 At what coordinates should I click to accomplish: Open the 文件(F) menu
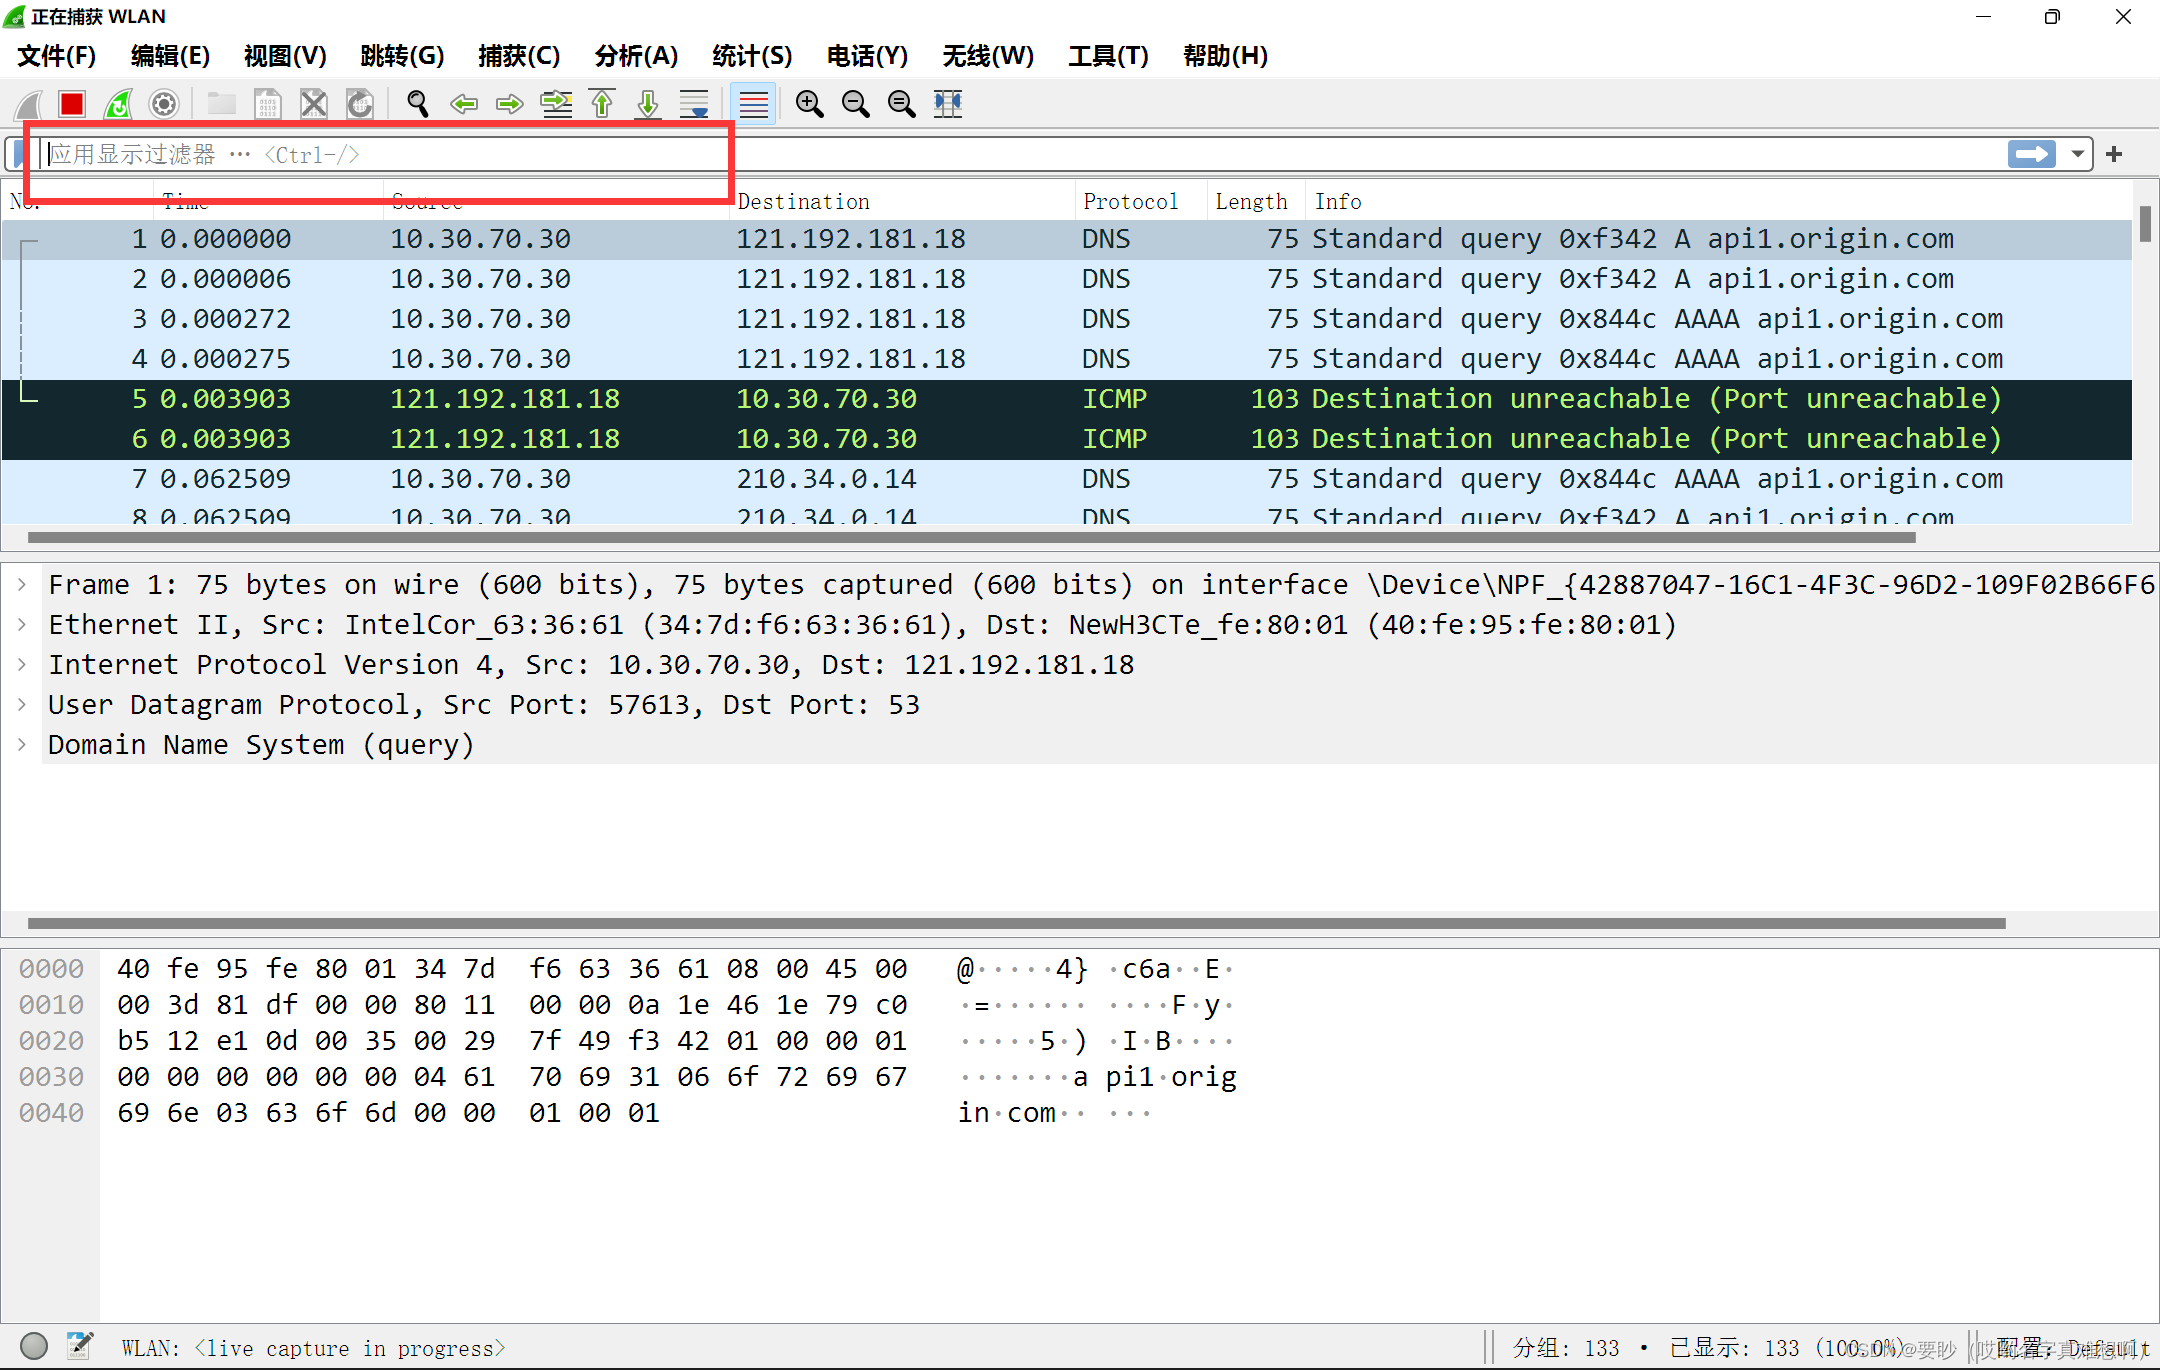[57, 56]
